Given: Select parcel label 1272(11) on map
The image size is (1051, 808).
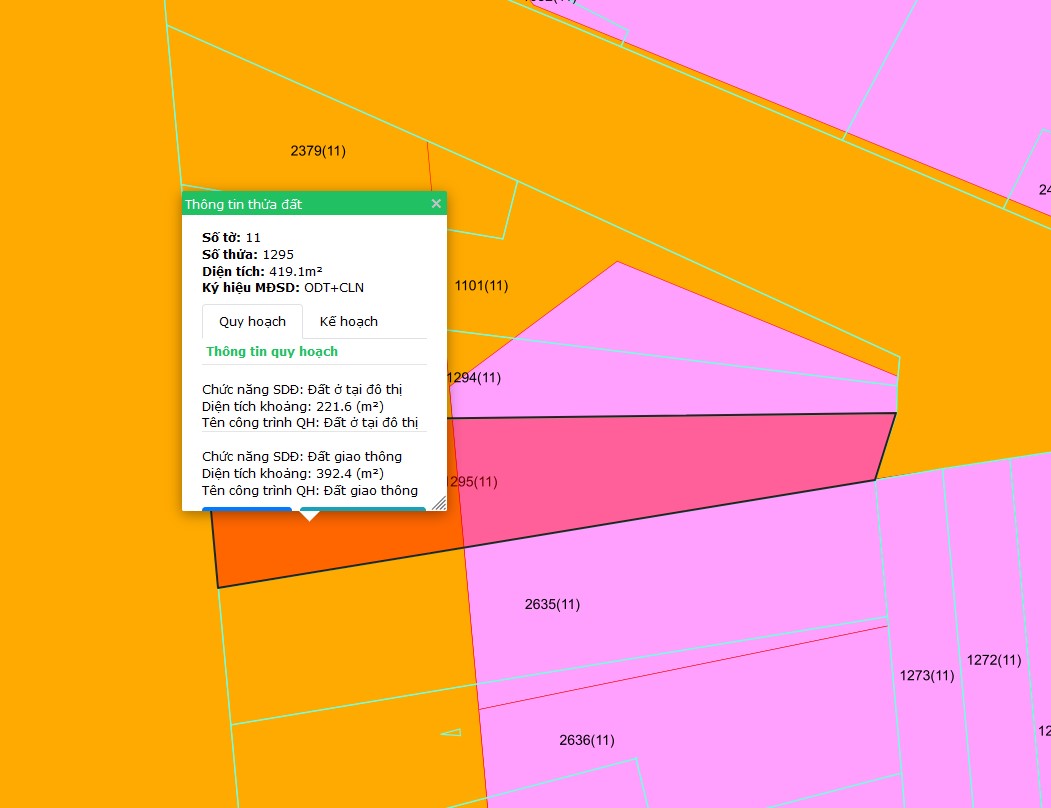Looking at the screenshot, I should pyautogui.click(x=994, y=660).
